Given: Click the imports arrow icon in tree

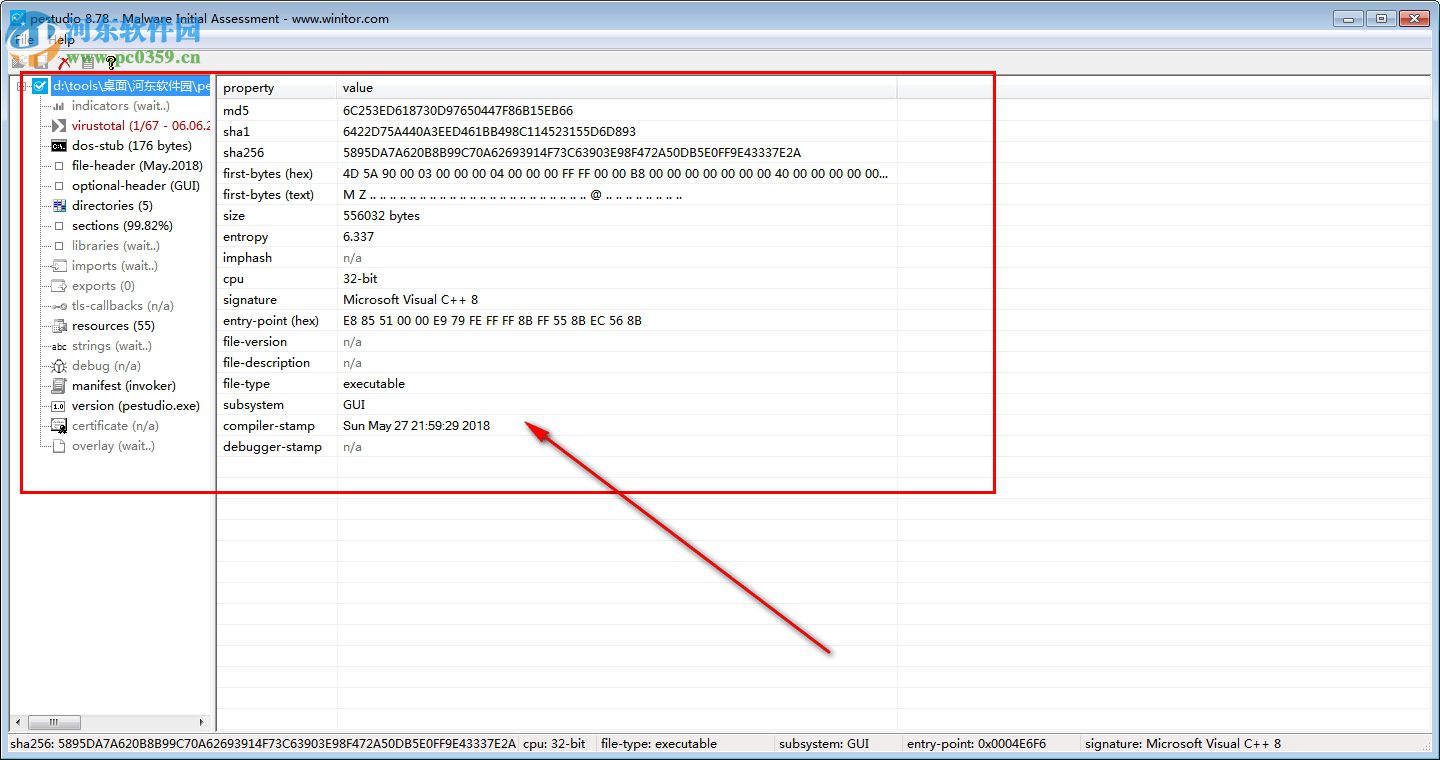Looking at the screenshot, I should (58, 266).
